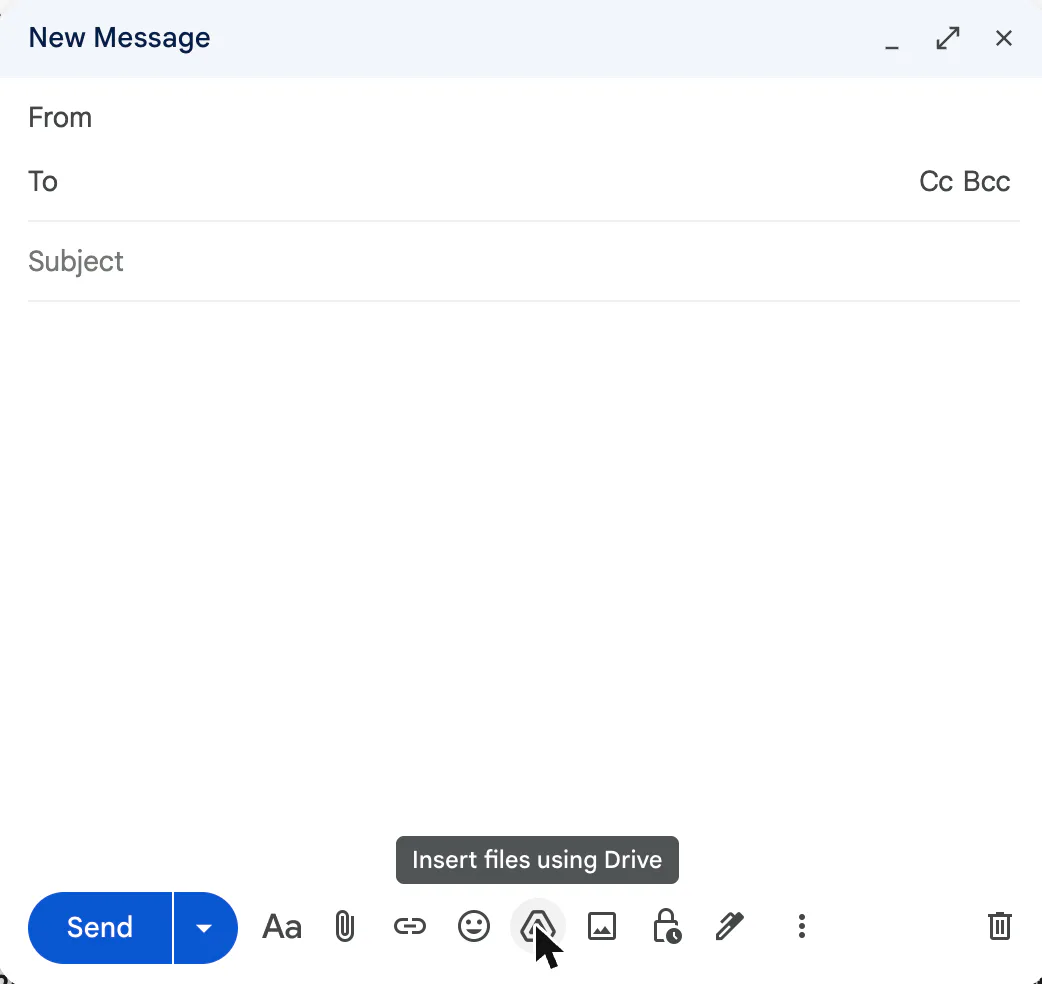Open more send options dropdown arrow
The width and height of the screenshot is (1042, 984).
tap(205, 927)
